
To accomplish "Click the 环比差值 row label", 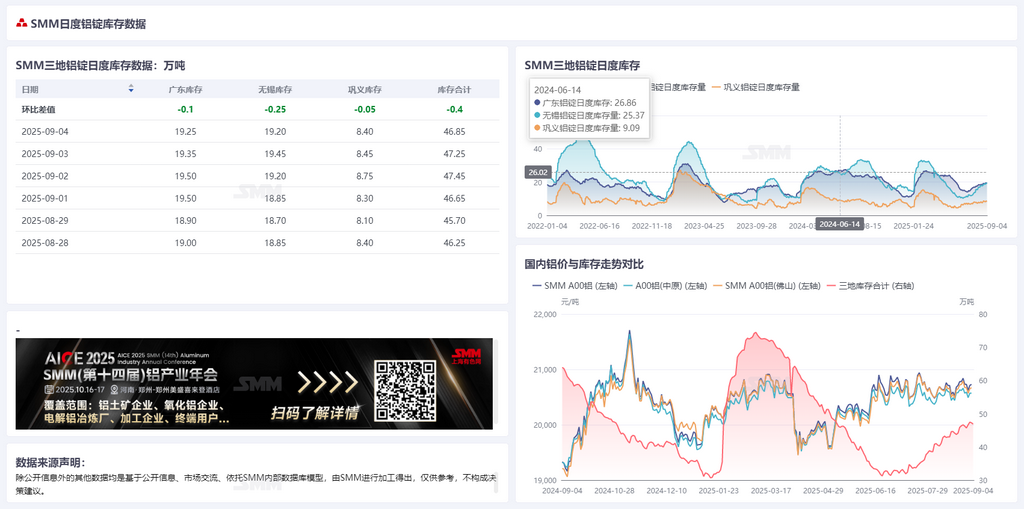I will 38,109.
